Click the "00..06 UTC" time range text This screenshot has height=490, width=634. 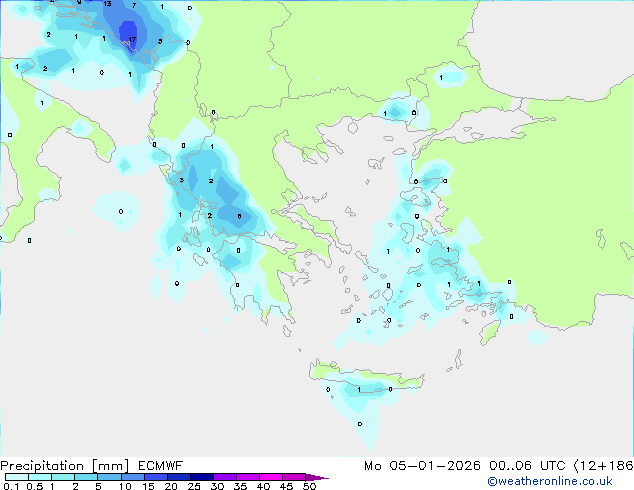(x=527, y=466)
